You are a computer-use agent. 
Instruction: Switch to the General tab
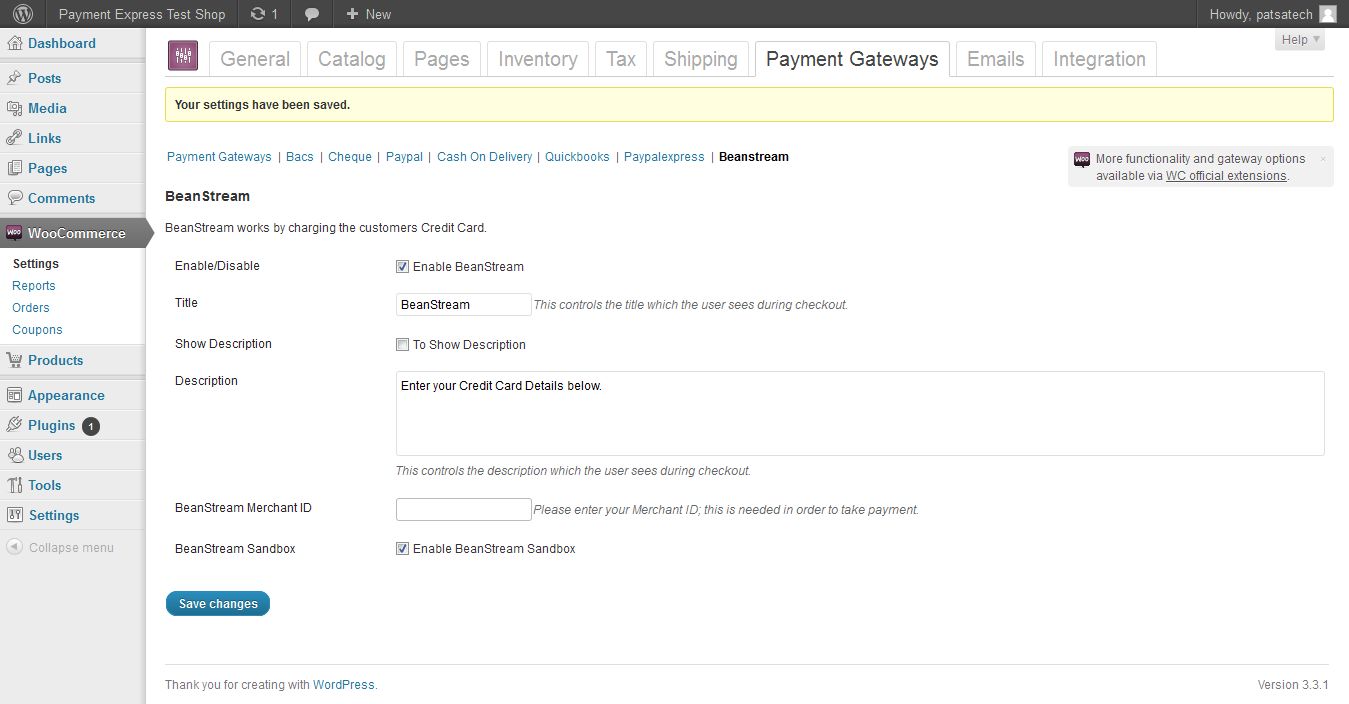[x=255, y=59]
